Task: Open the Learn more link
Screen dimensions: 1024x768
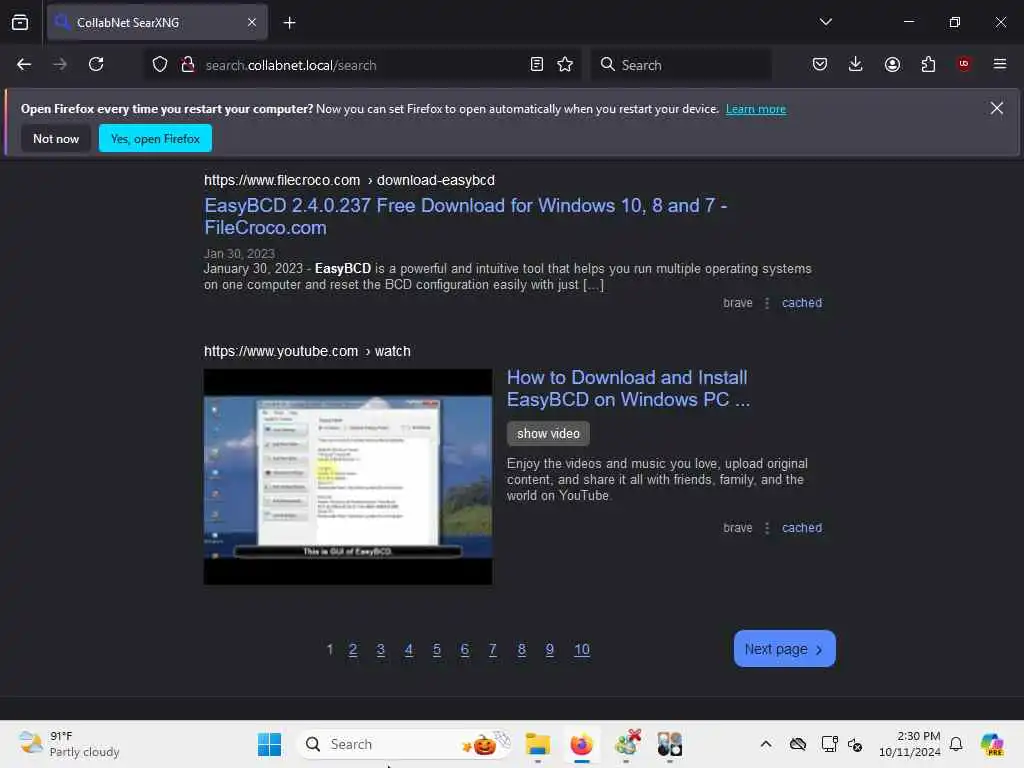Action: [756, 109]
